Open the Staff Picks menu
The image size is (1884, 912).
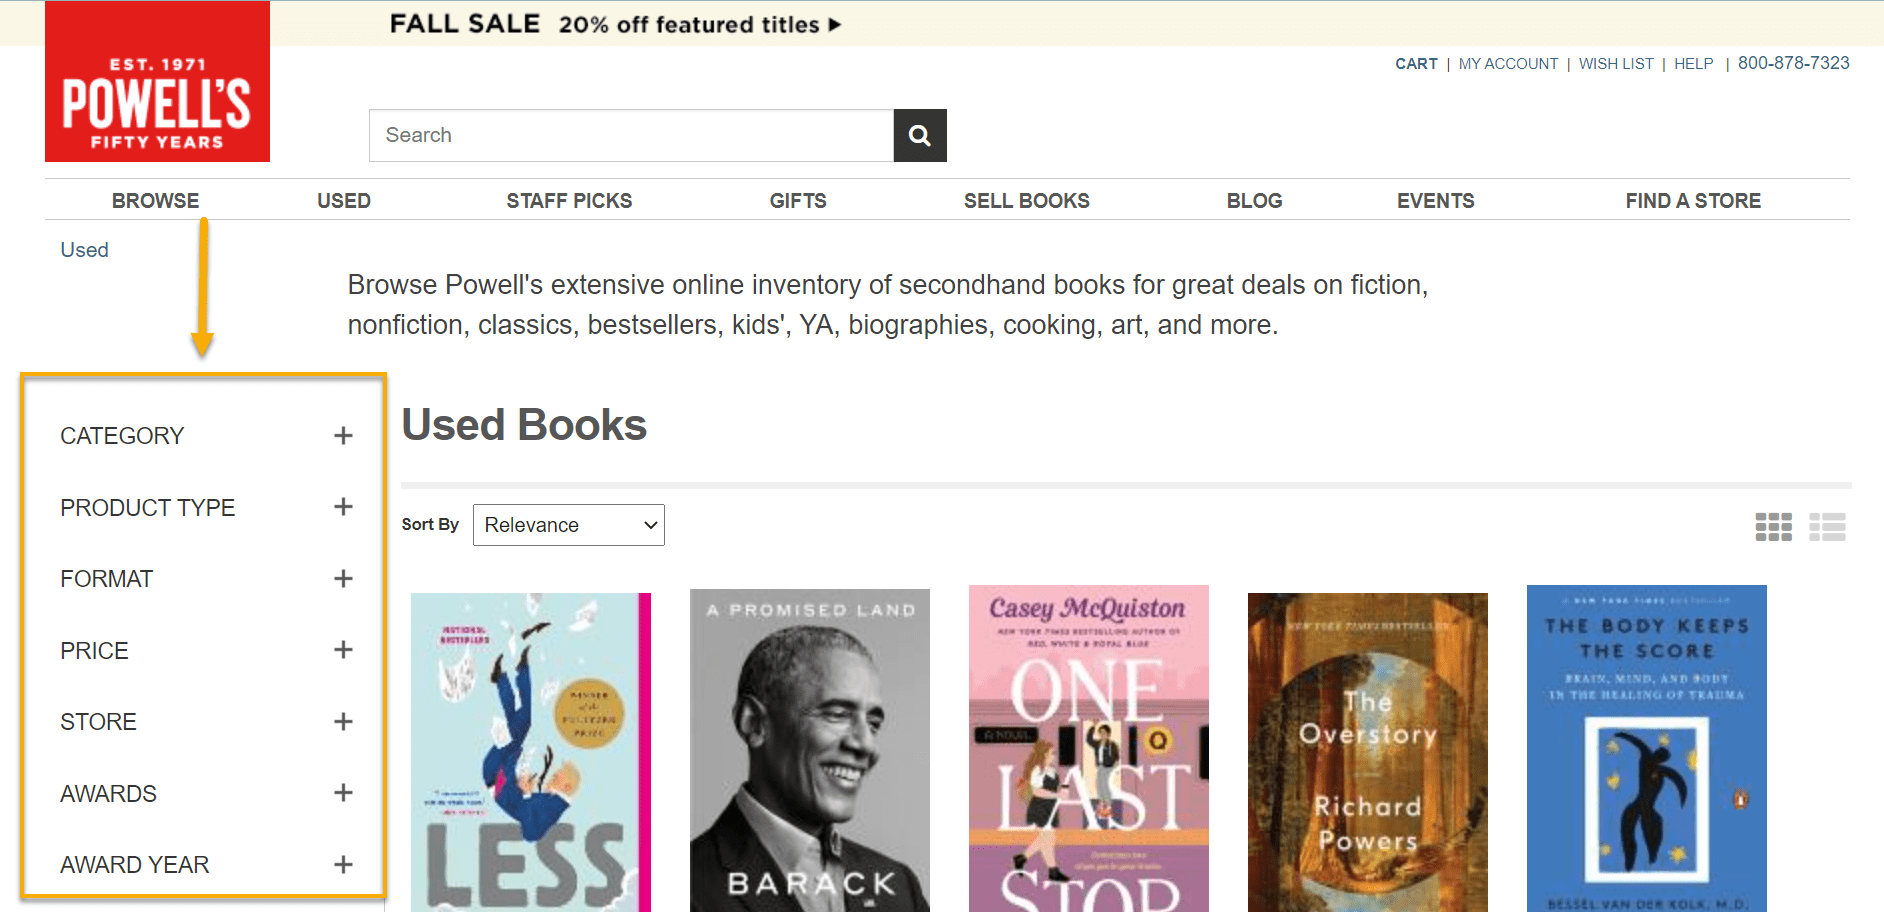click(x=569, y=201)
